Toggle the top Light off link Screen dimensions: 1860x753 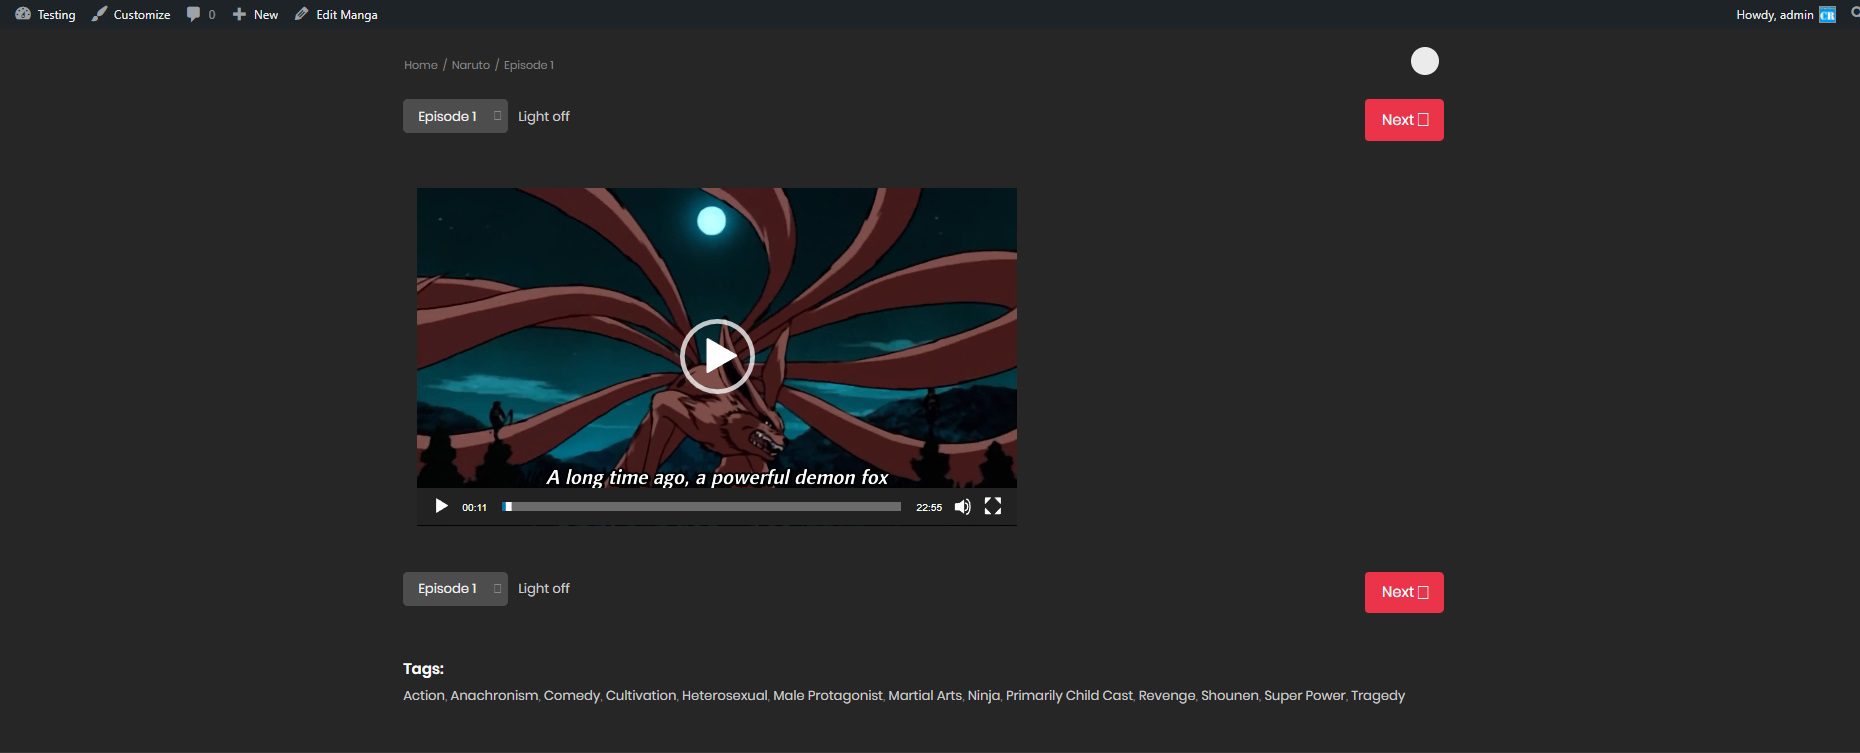tap(544, 116)
